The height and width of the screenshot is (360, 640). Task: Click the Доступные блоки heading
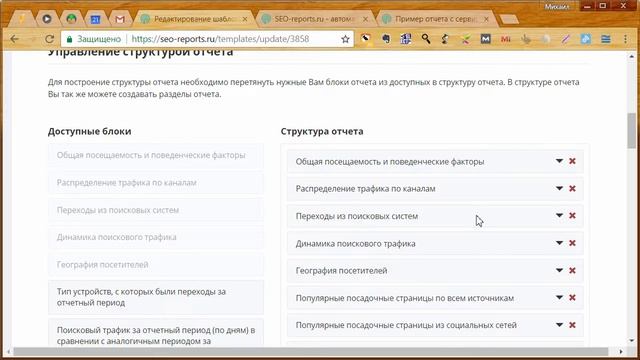tap(89, 131)
